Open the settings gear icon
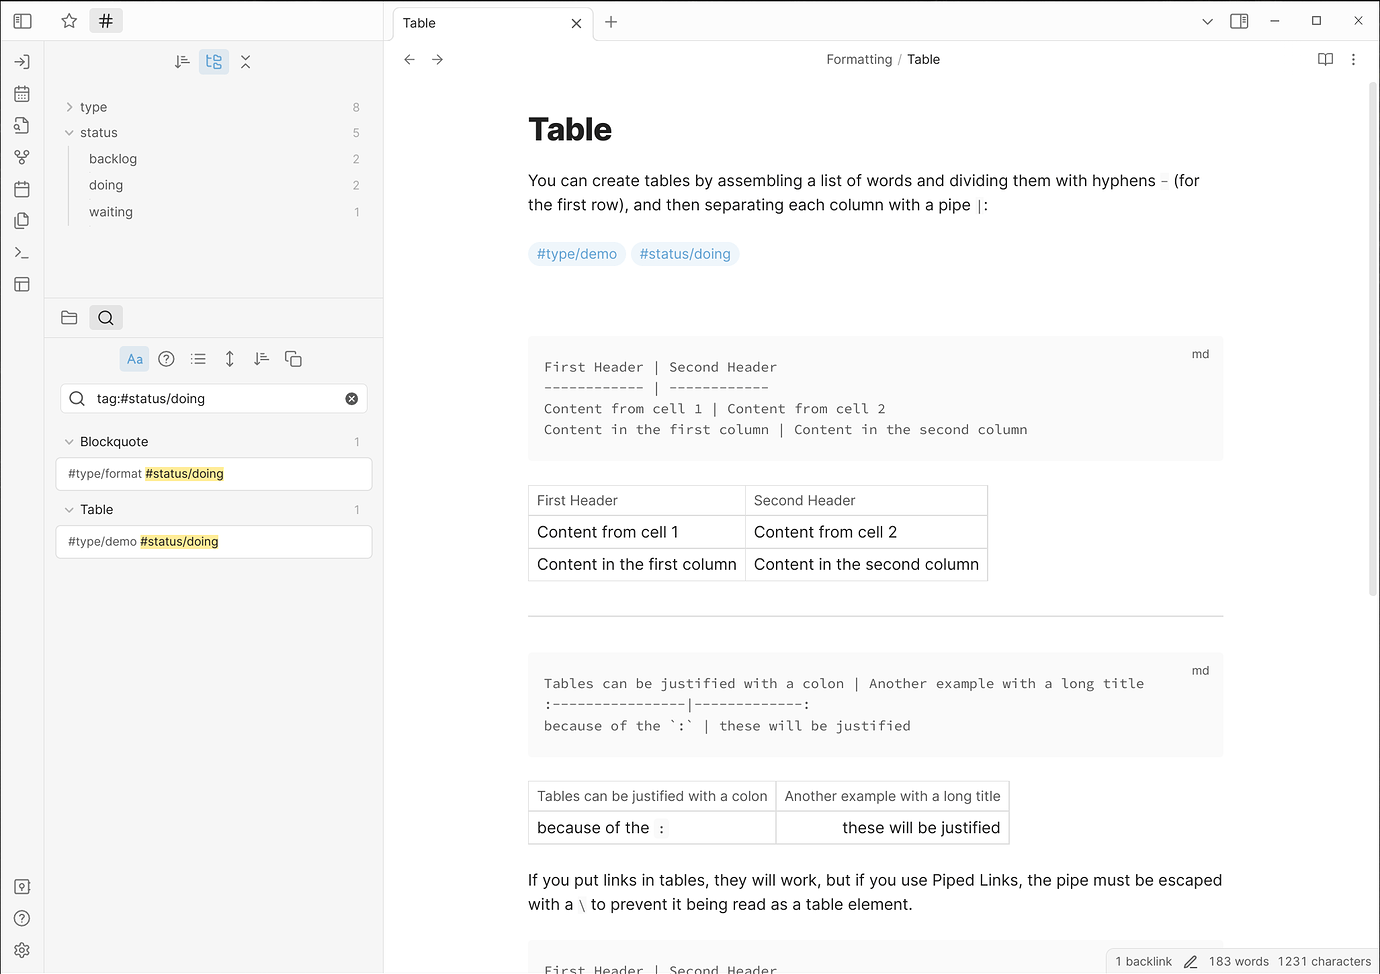 (22, 950)
